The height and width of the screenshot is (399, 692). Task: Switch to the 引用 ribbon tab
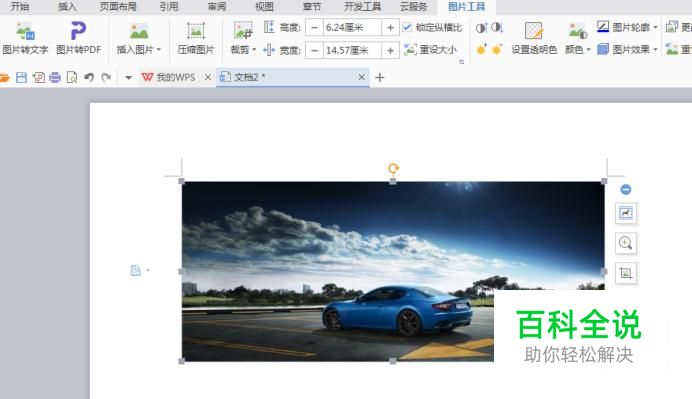(x=169, y=6)
